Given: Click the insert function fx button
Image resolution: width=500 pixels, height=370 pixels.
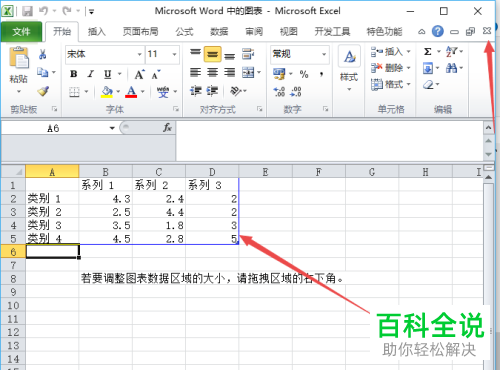Looking at the screenshot, I should click(167, 128).
